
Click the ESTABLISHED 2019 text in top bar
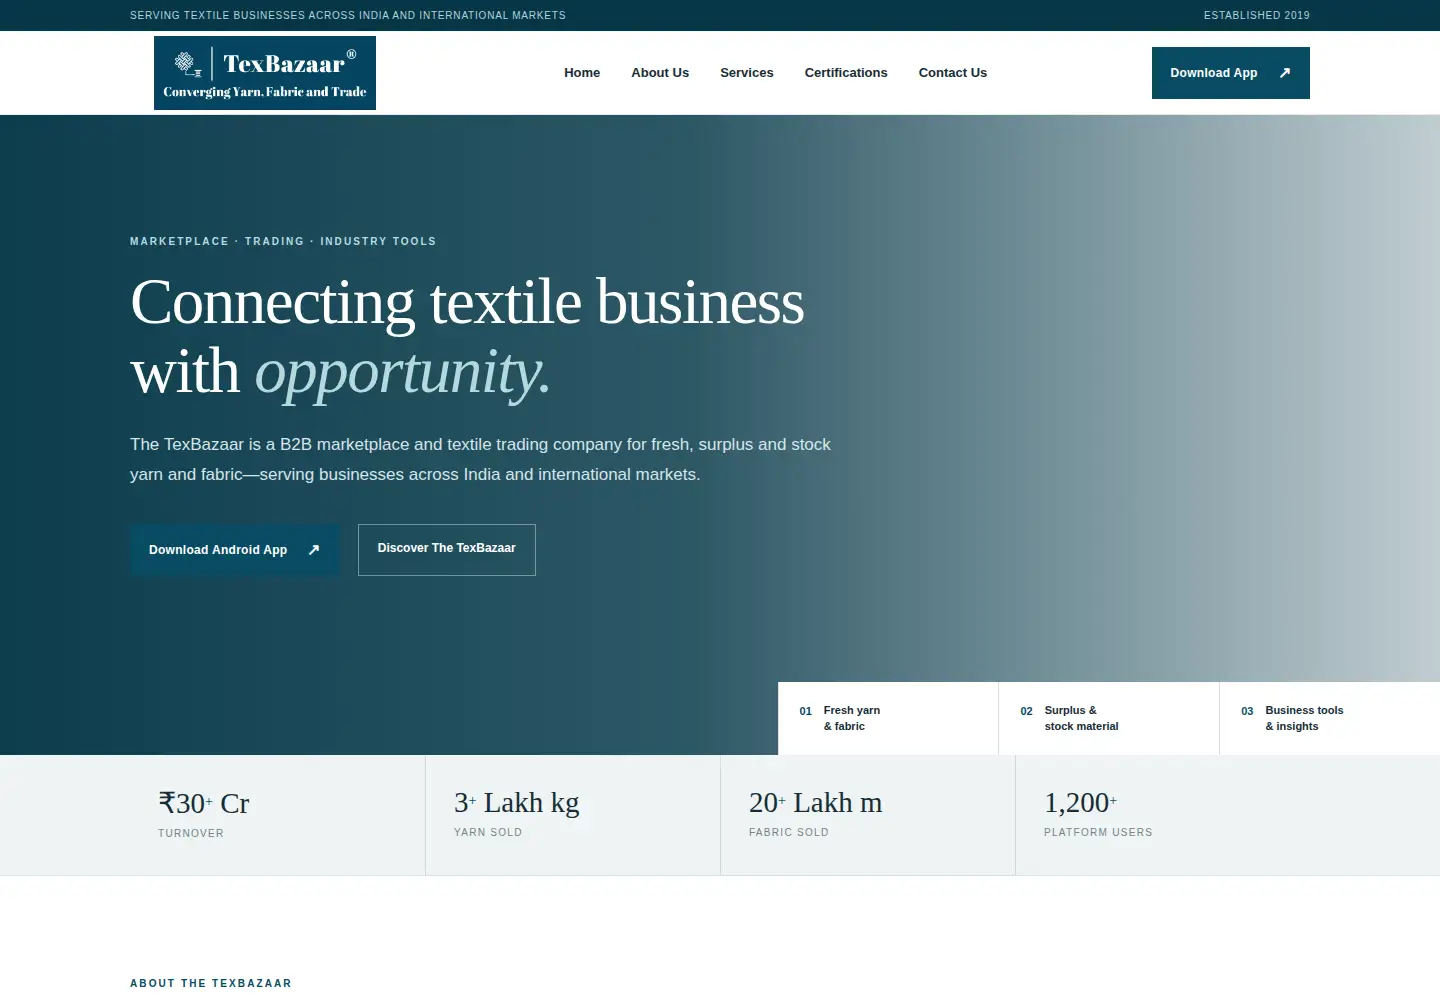pyautogui.click(x=1257, y=15)
